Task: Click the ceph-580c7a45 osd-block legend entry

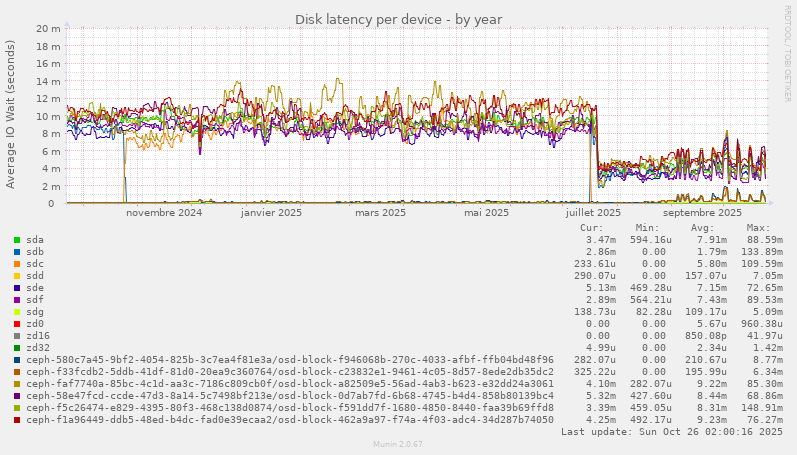Action: [290, 360]
